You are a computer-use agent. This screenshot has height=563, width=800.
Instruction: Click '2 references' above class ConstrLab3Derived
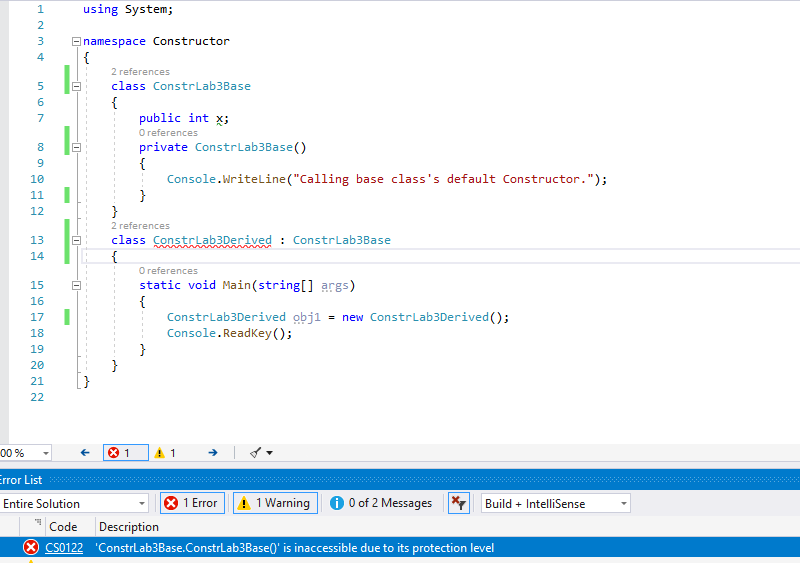[x=140, y=226]
